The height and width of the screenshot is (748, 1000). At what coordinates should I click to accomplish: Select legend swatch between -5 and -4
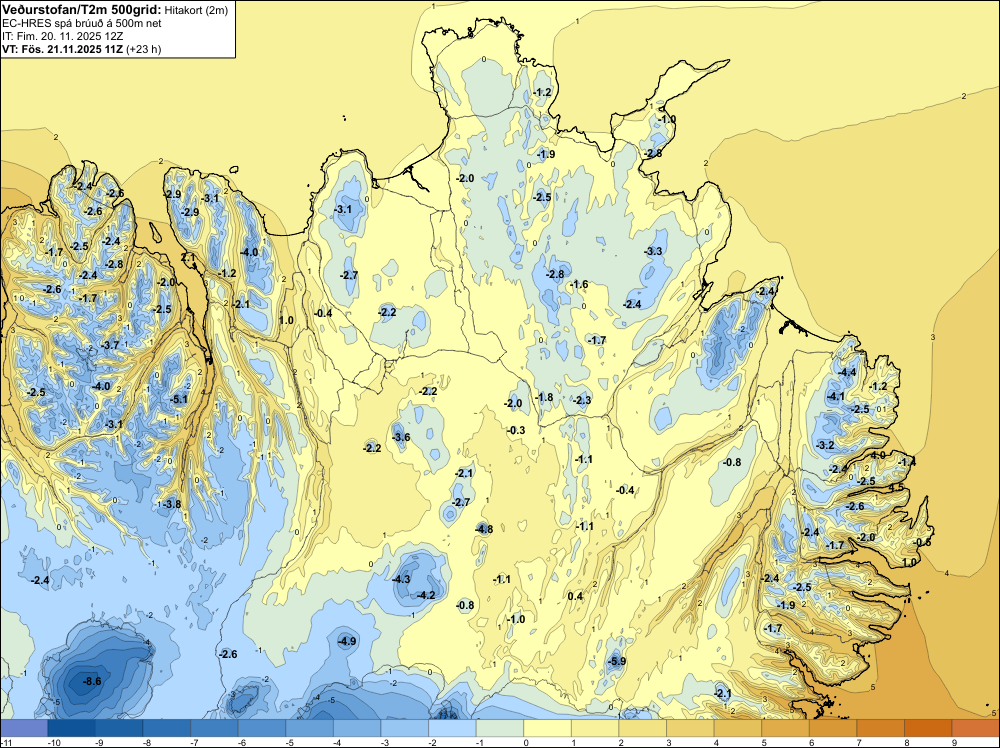tap(309, 728)
